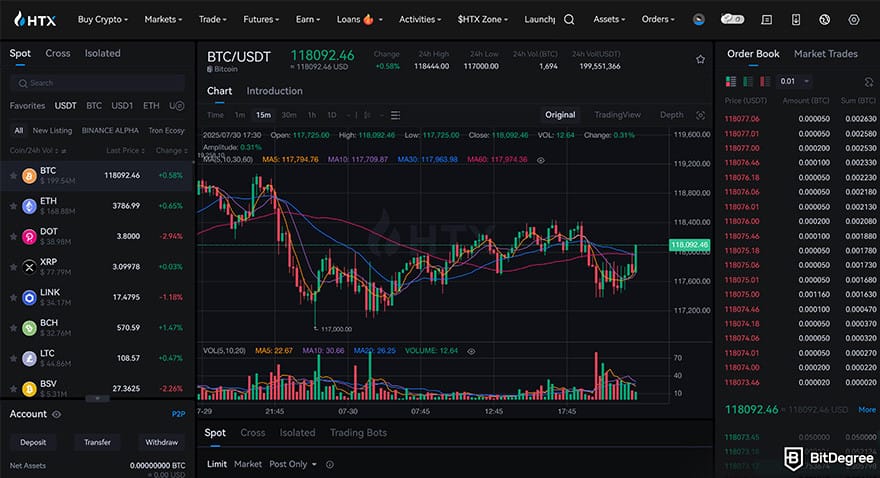Open the Introduction tab
This screenshot has height=478, width=880.
click(x=274, y=91)
